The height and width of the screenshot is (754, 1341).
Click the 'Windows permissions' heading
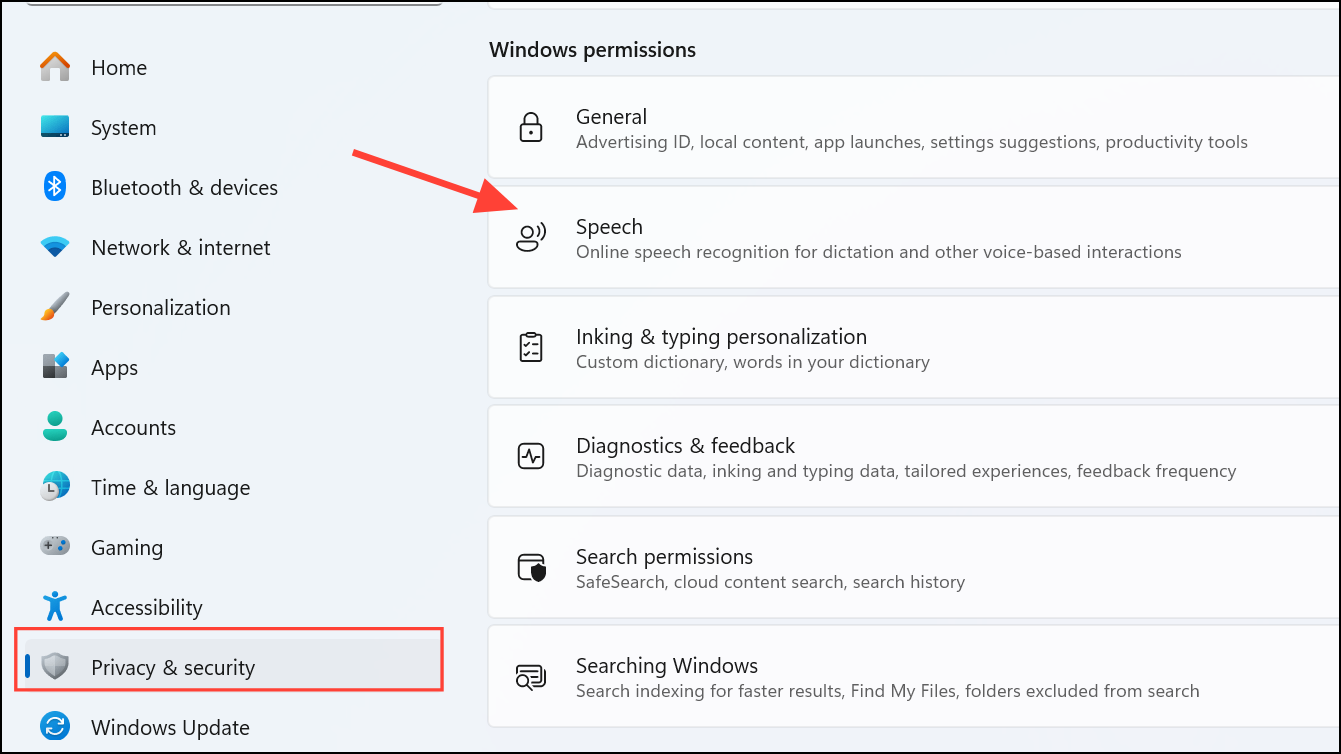tap(592, 49)
